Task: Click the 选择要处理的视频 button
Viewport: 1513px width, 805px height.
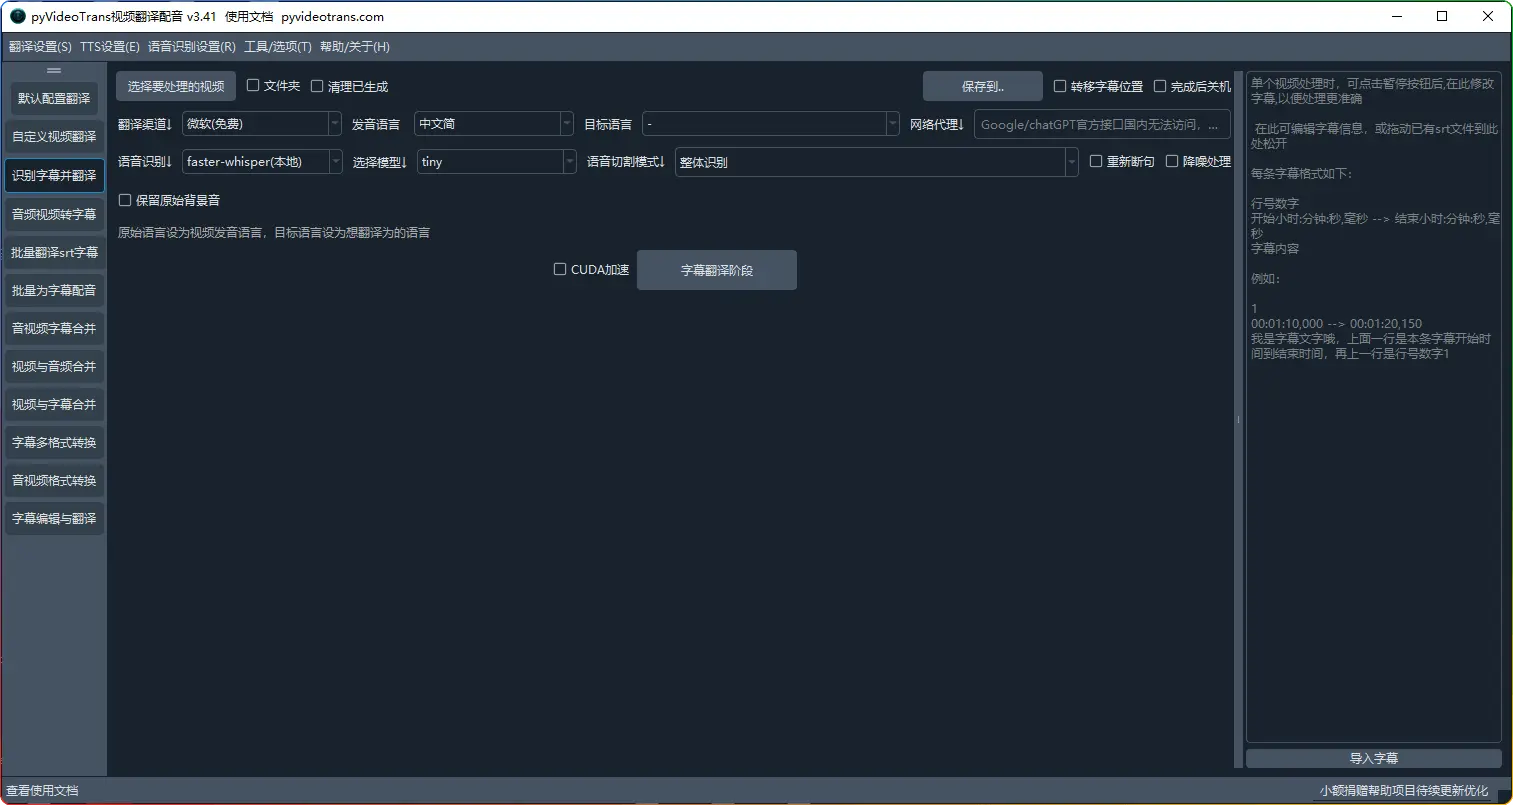Action: click(175, 86)
